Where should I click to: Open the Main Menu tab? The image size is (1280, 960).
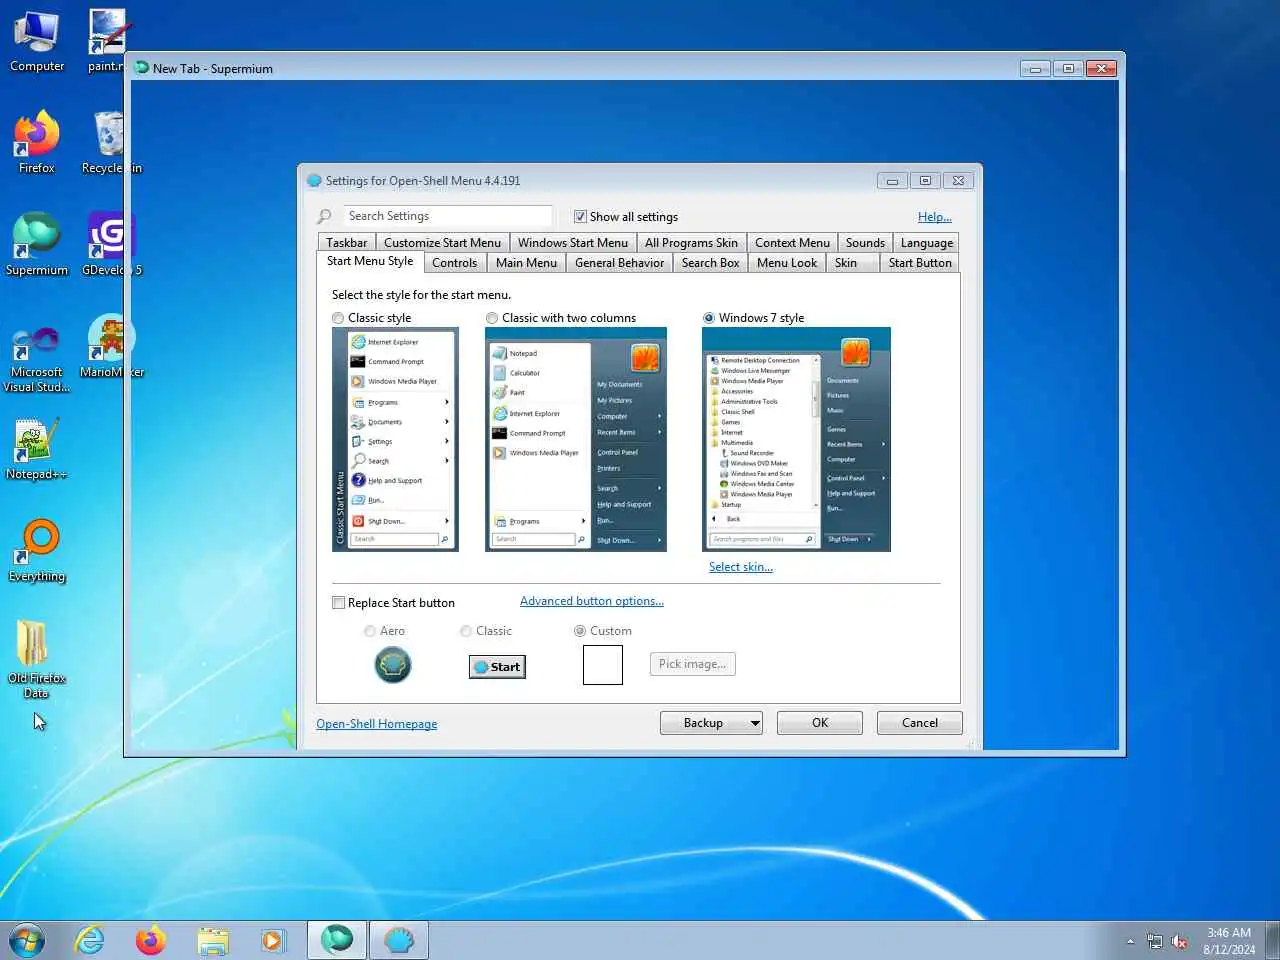click(x=526, y=263)
